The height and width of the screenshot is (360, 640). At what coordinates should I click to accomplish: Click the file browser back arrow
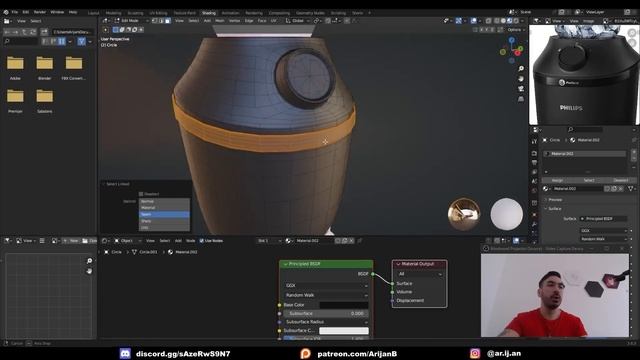7,32
